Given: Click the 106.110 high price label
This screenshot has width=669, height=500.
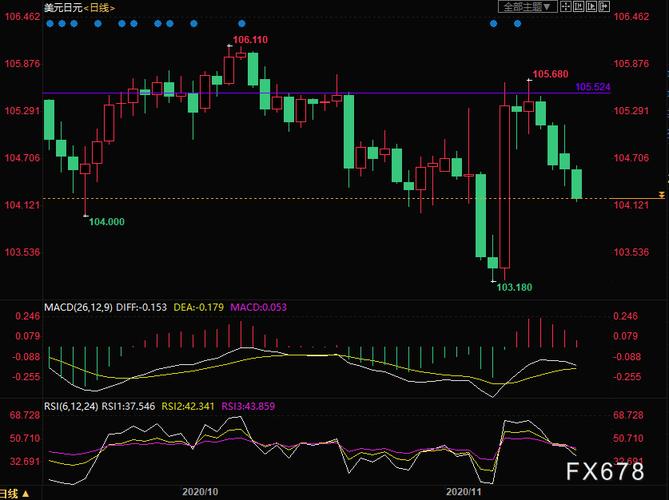Looking at the screenshot, I should tap(250, 40).
